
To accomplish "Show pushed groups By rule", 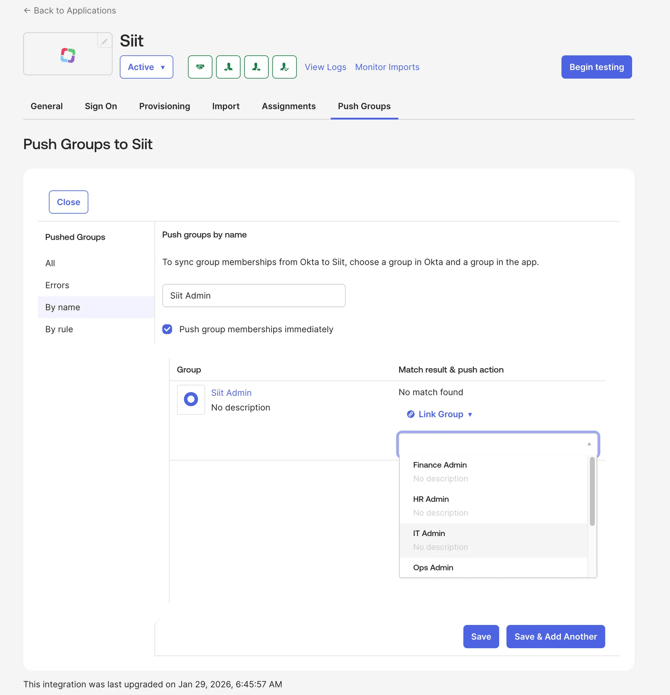I will 59,329.
